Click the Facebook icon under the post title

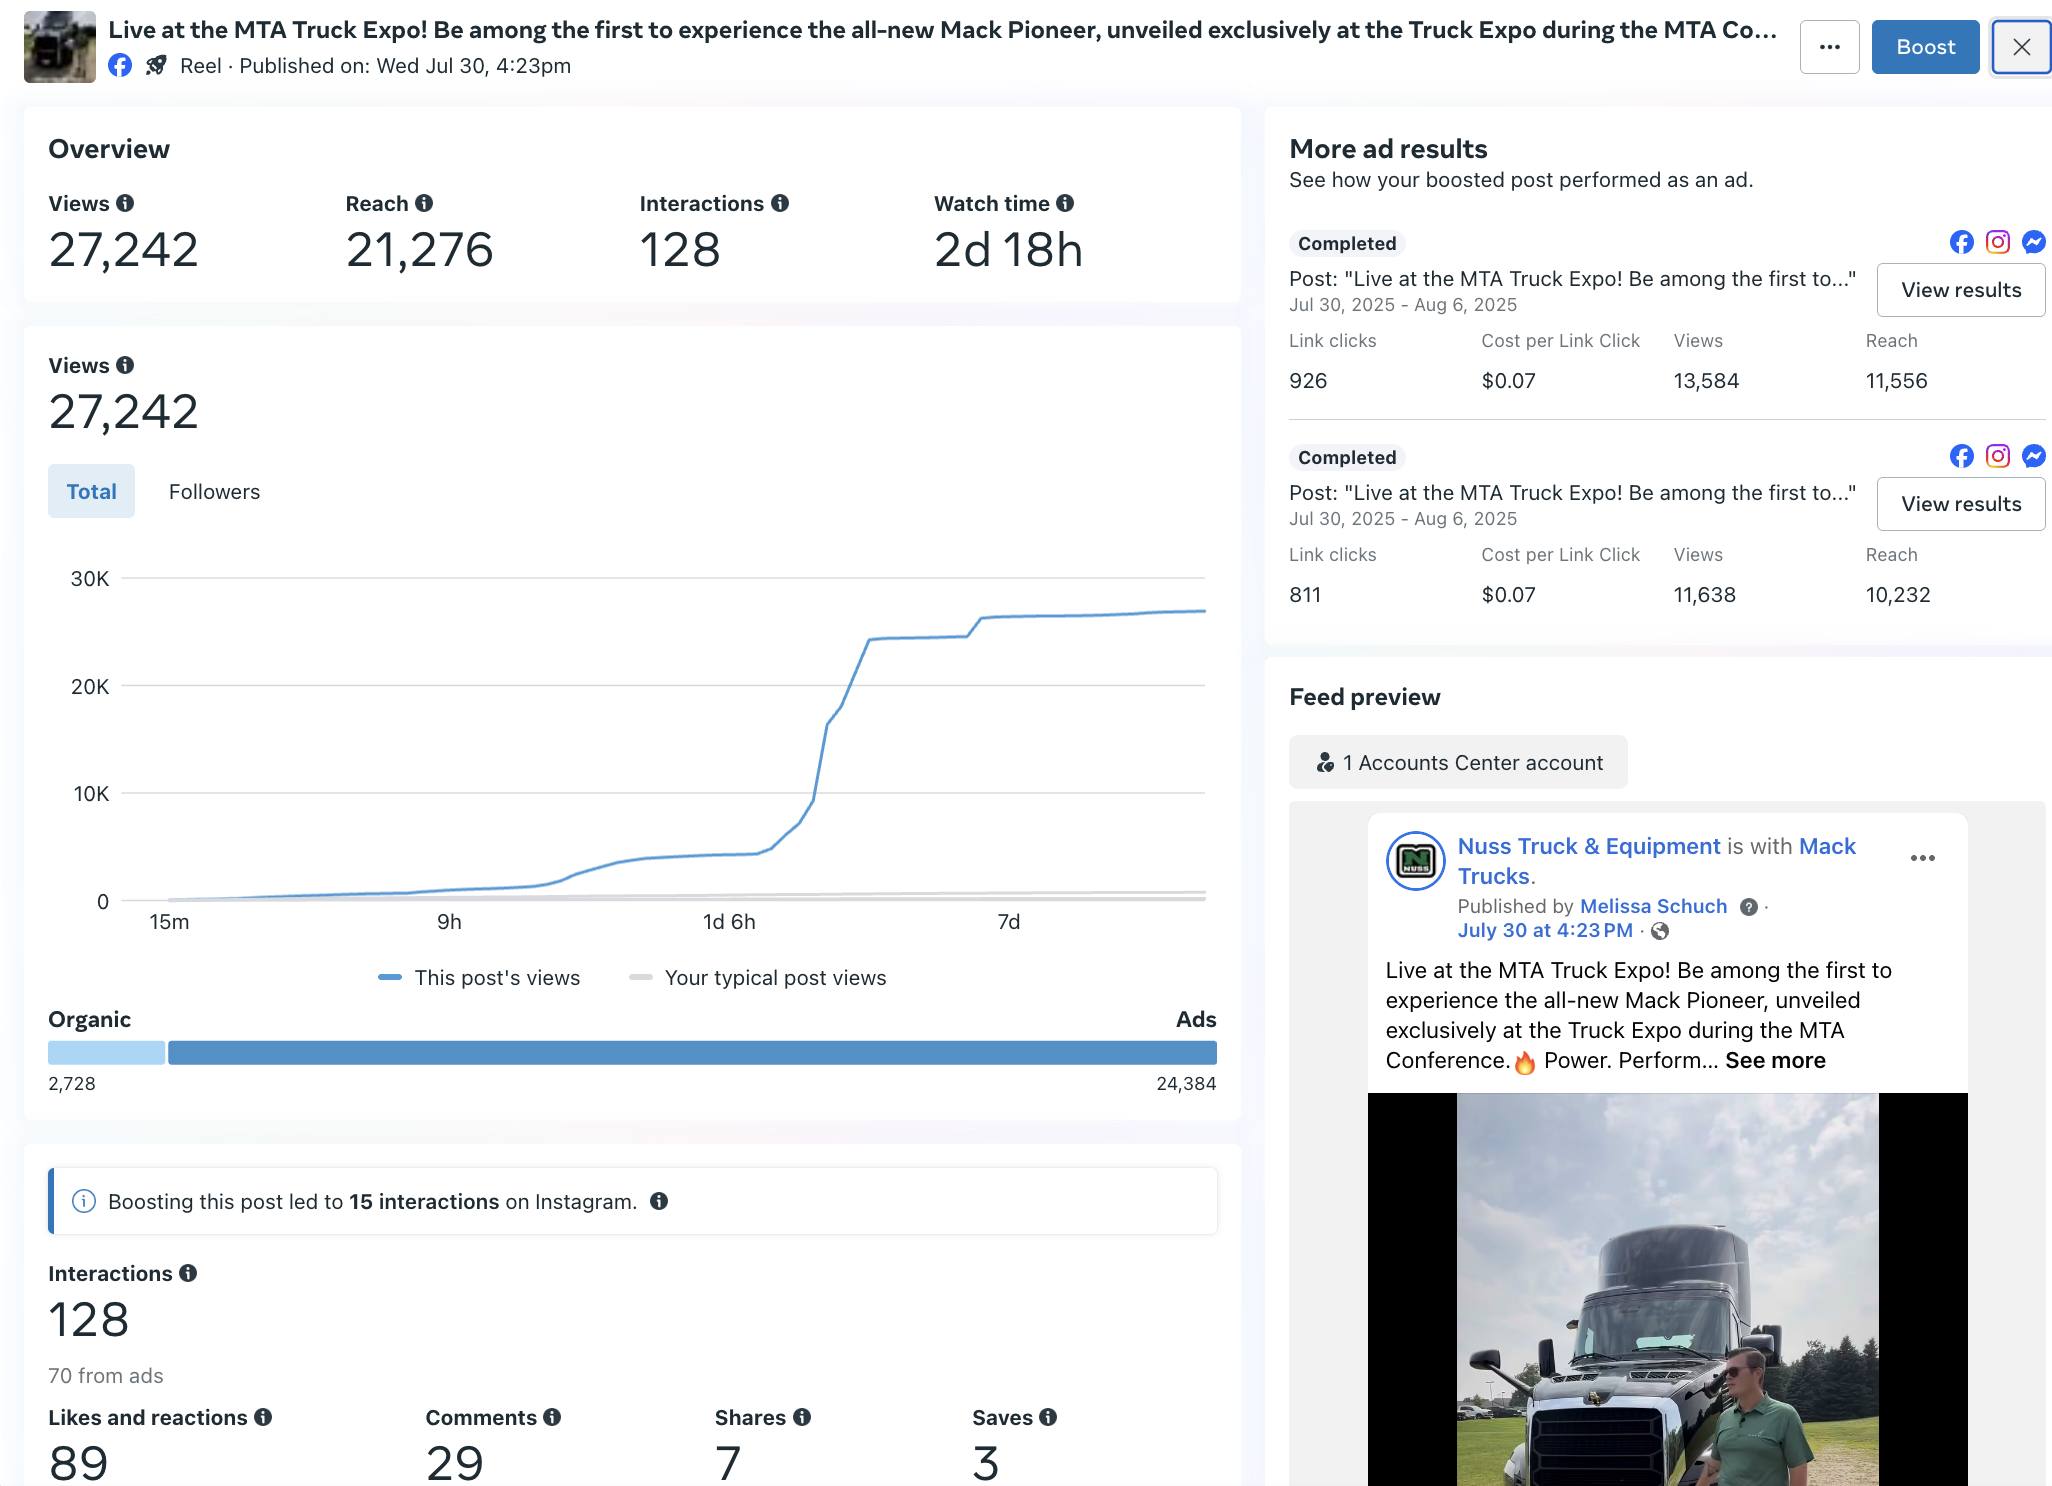[120, 66]
